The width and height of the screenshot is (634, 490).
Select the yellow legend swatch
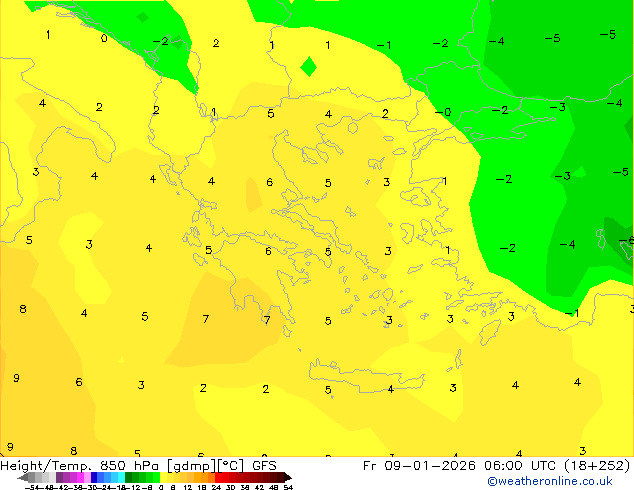163,477
